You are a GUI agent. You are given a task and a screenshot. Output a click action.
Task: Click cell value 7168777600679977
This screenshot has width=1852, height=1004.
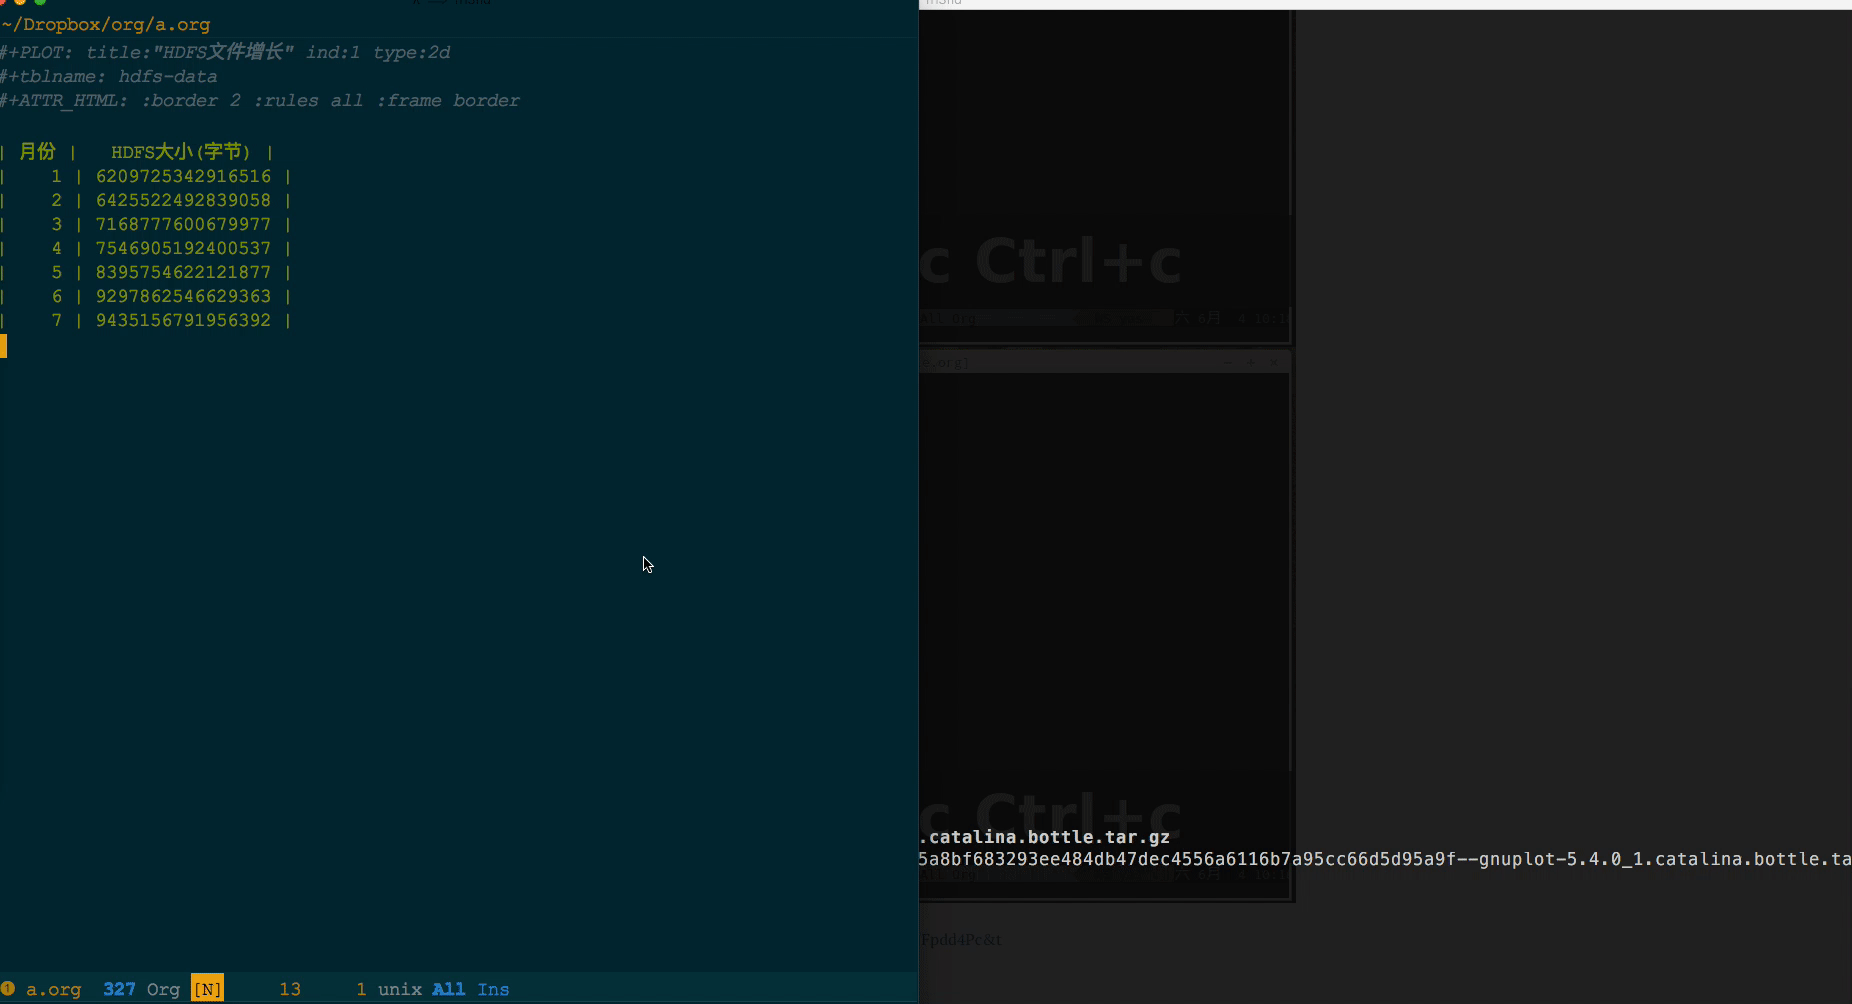[183, 224]
